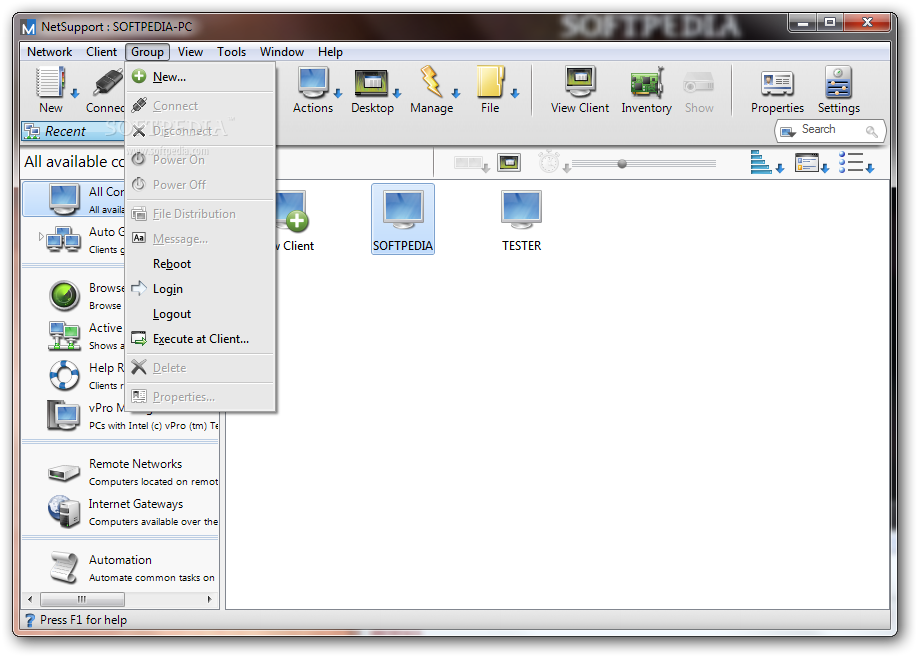Viewport: 918px width, 657px height.
Task: Open the Settings toolbar icon
Action: pos(838,82)
